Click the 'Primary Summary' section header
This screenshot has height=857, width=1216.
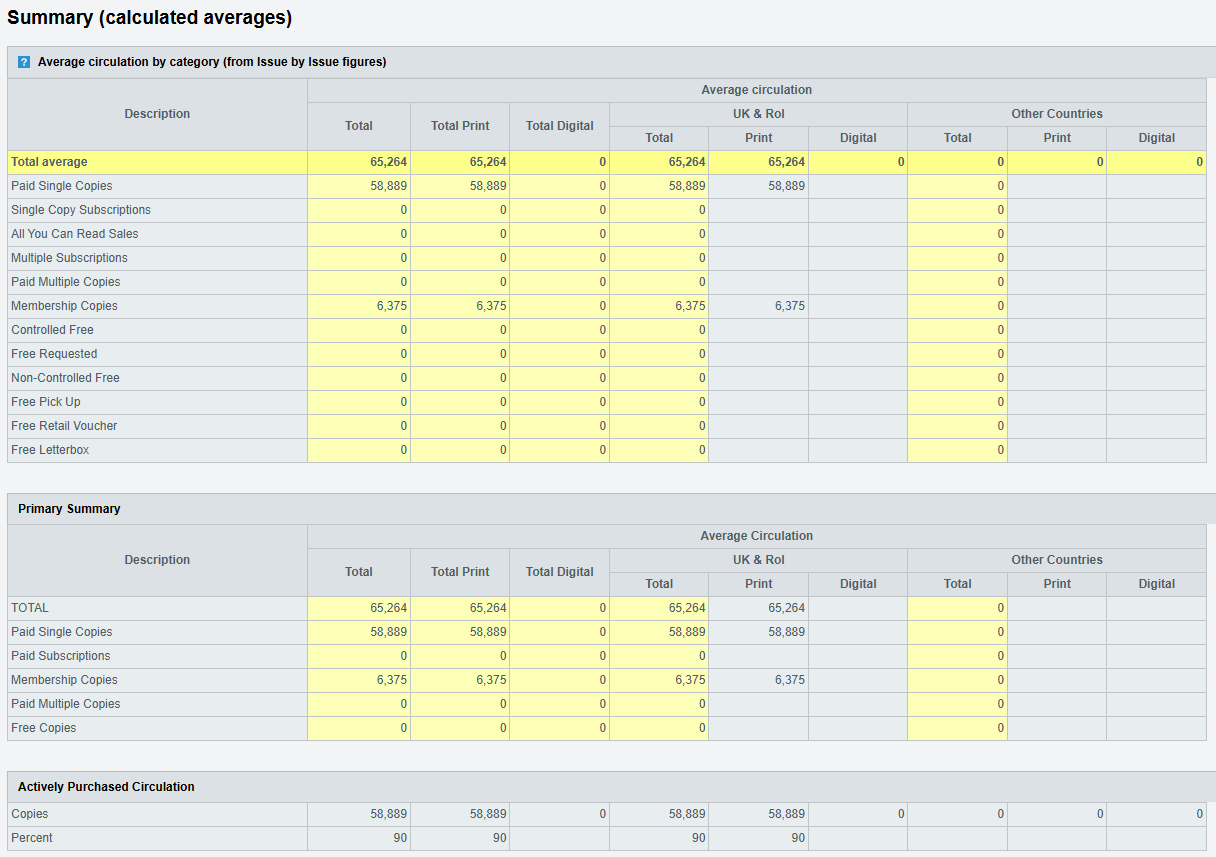(x=69, y=509)
